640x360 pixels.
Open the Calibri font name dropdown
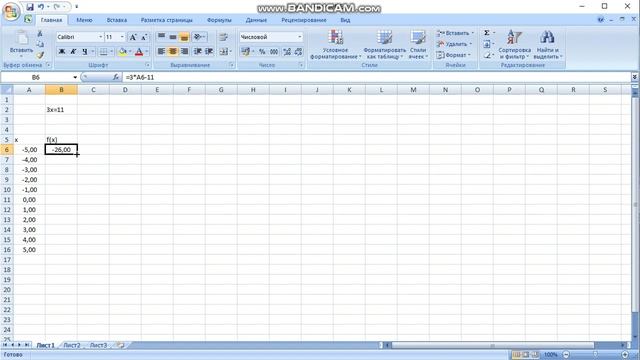pyautogui.click(x=100, y=37)
